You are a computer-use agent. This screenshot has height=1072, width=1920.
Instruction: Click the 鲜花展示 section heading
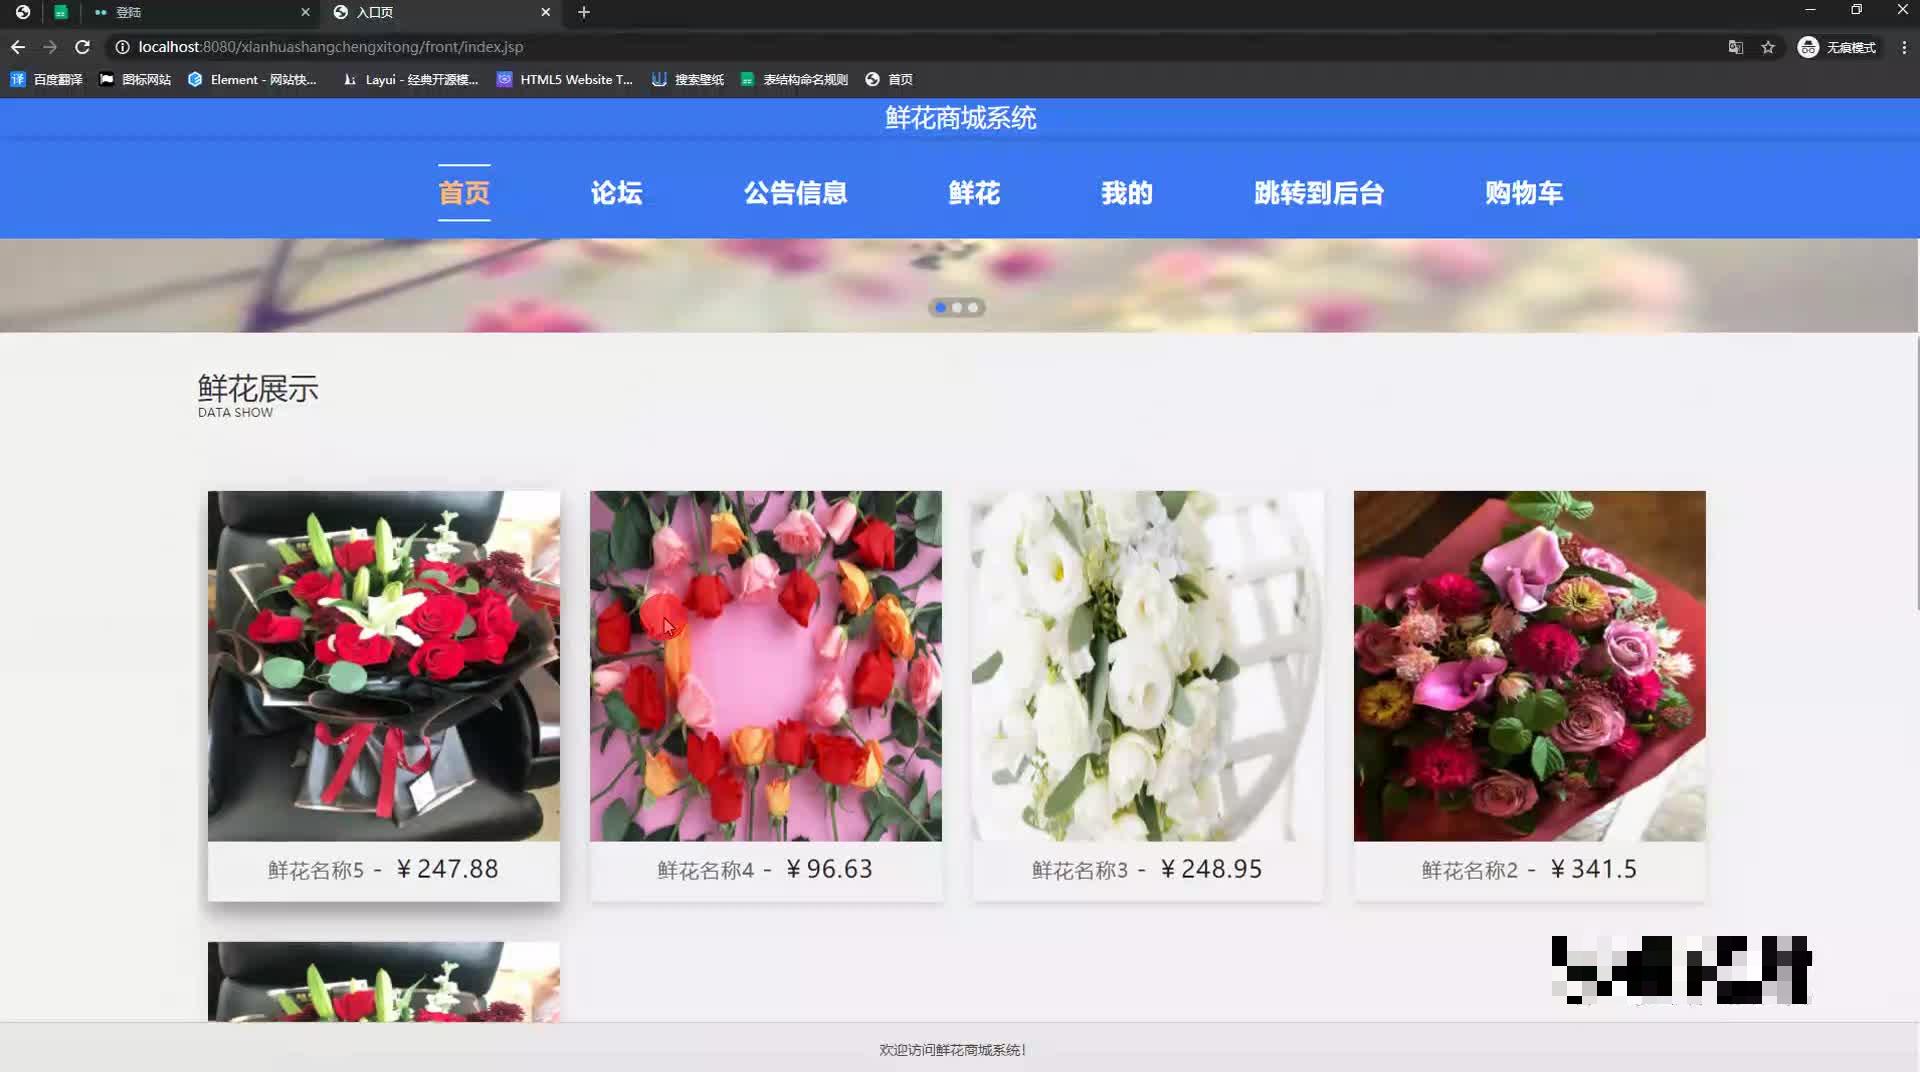(258, 388)
